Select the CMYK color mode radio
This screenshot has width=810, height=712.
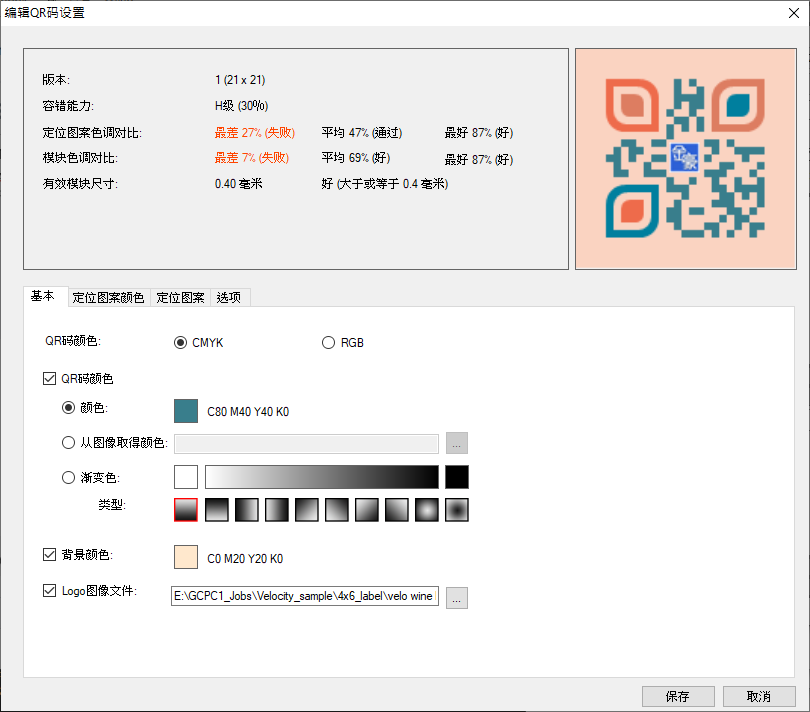(x=180, y=343)
